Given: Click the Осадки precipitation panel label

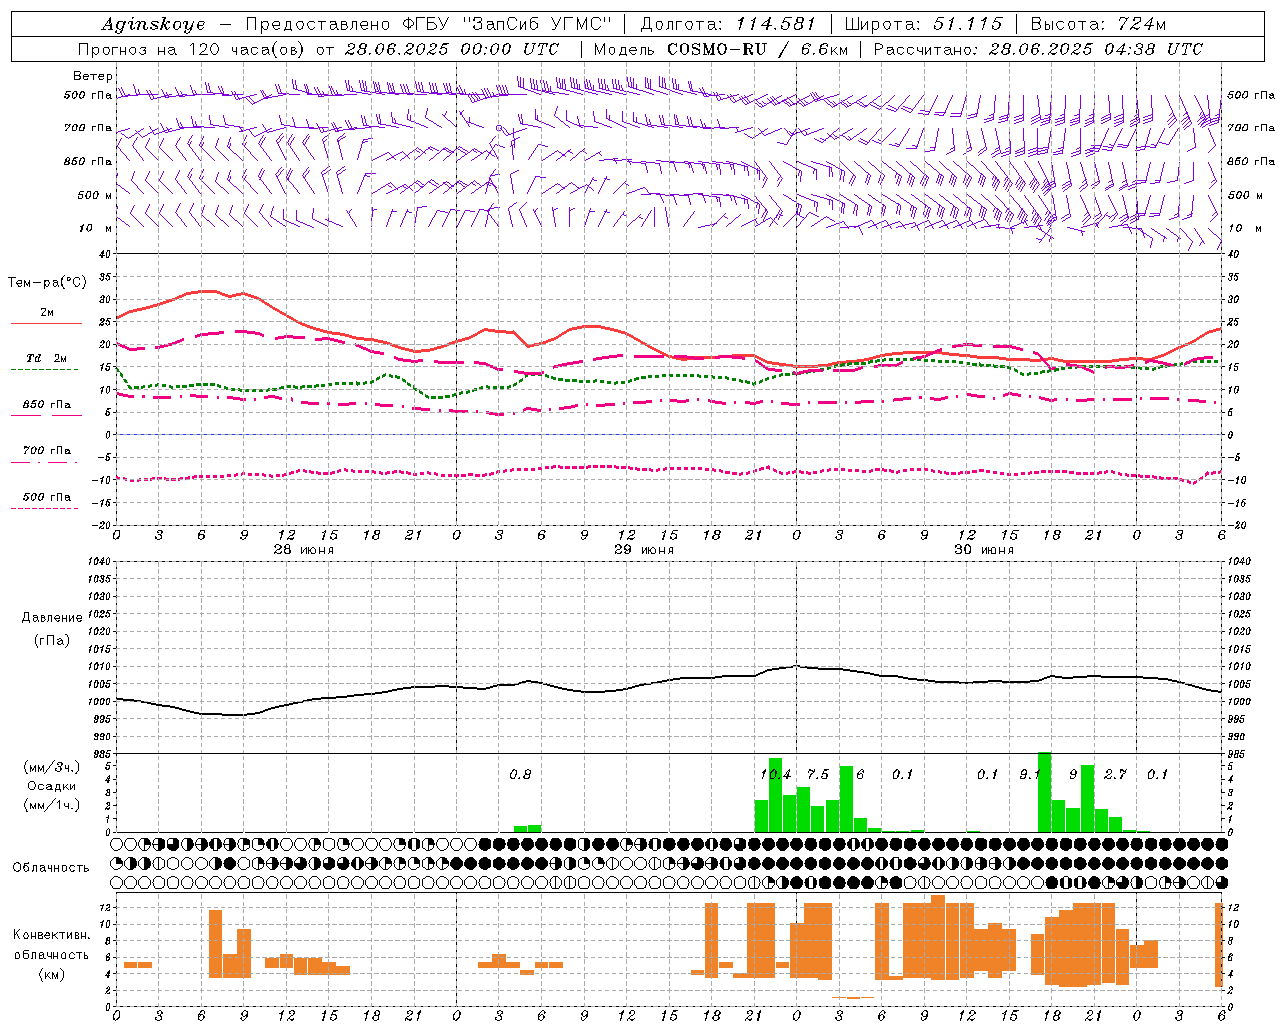Looking at the screenshot, I should point(52,786).
